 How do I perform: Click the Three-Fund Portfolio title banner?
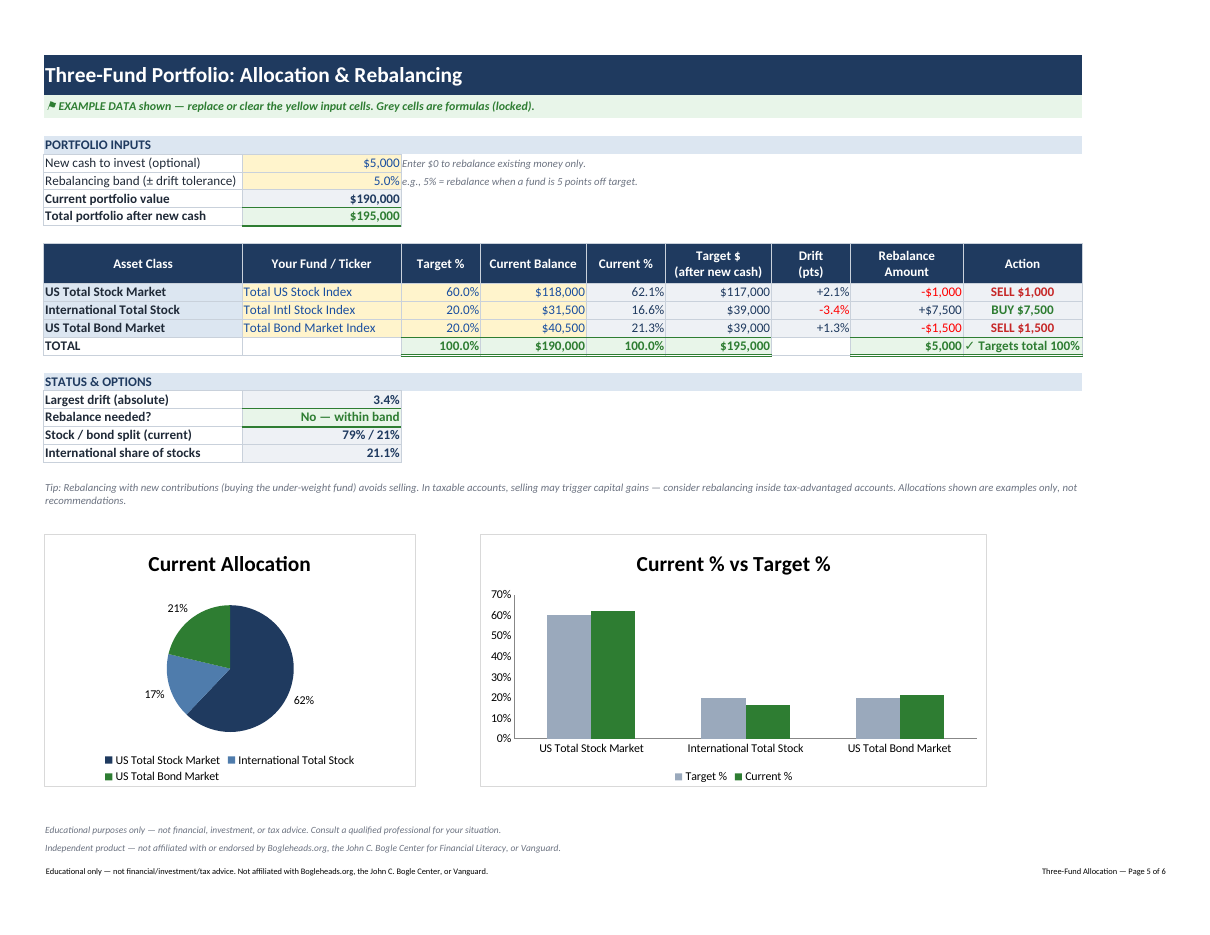pyautogui.click(x=563, y=75)
